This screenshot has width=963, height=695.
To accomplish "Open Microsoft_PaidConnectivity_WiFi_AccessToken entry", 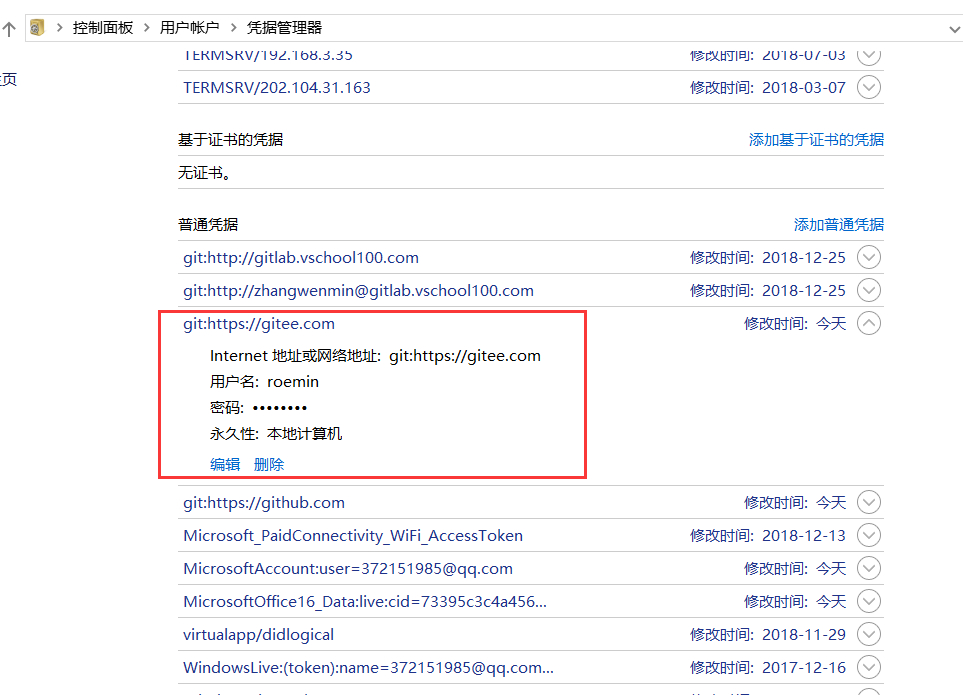I will pyautogui.click(x=353, y=536).
